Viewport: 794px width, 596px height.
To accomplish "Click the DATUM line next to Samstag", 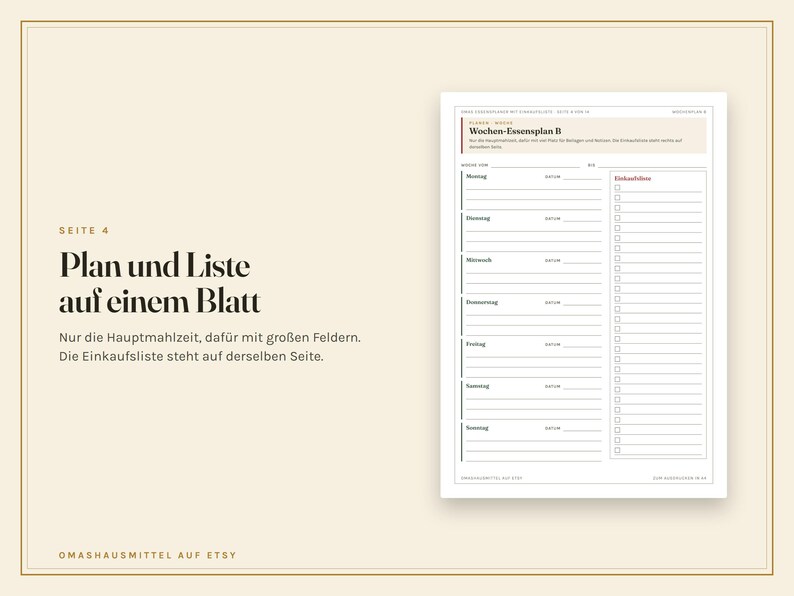I will 582,387.
